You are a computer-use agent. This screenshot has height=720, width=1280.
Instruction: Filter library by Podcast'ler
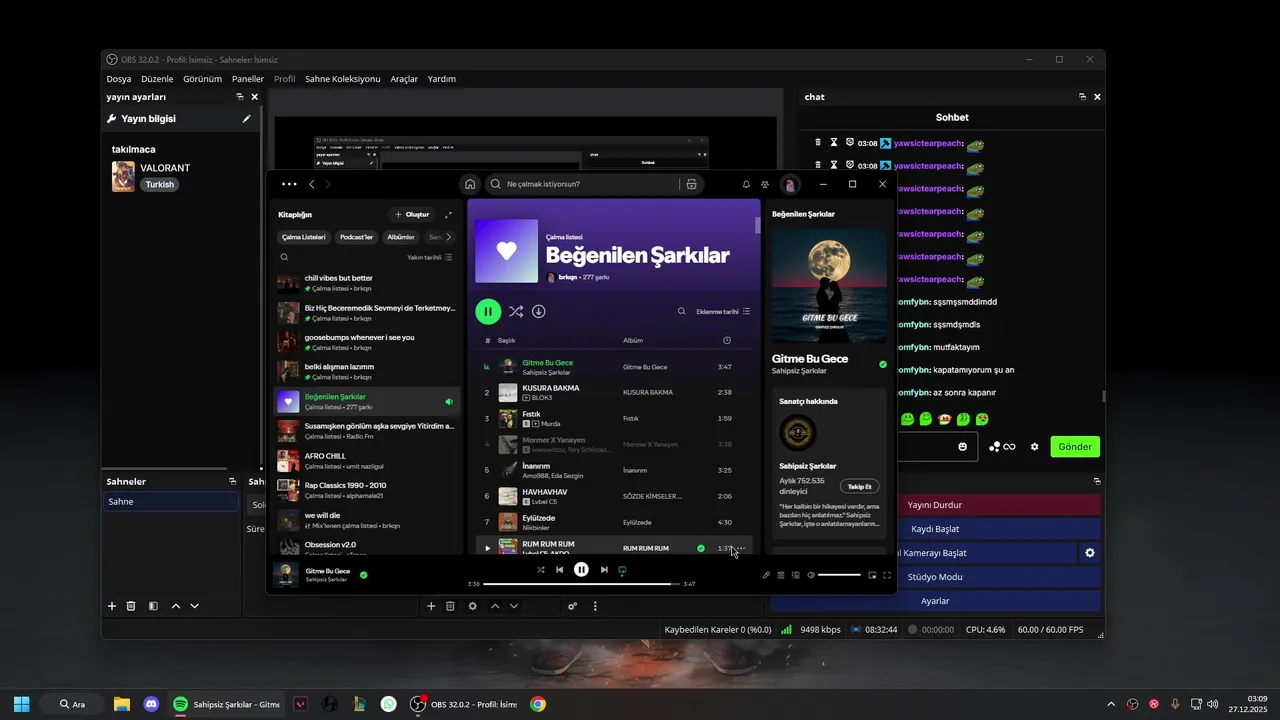pyautogui.click(x=356, y=237)
